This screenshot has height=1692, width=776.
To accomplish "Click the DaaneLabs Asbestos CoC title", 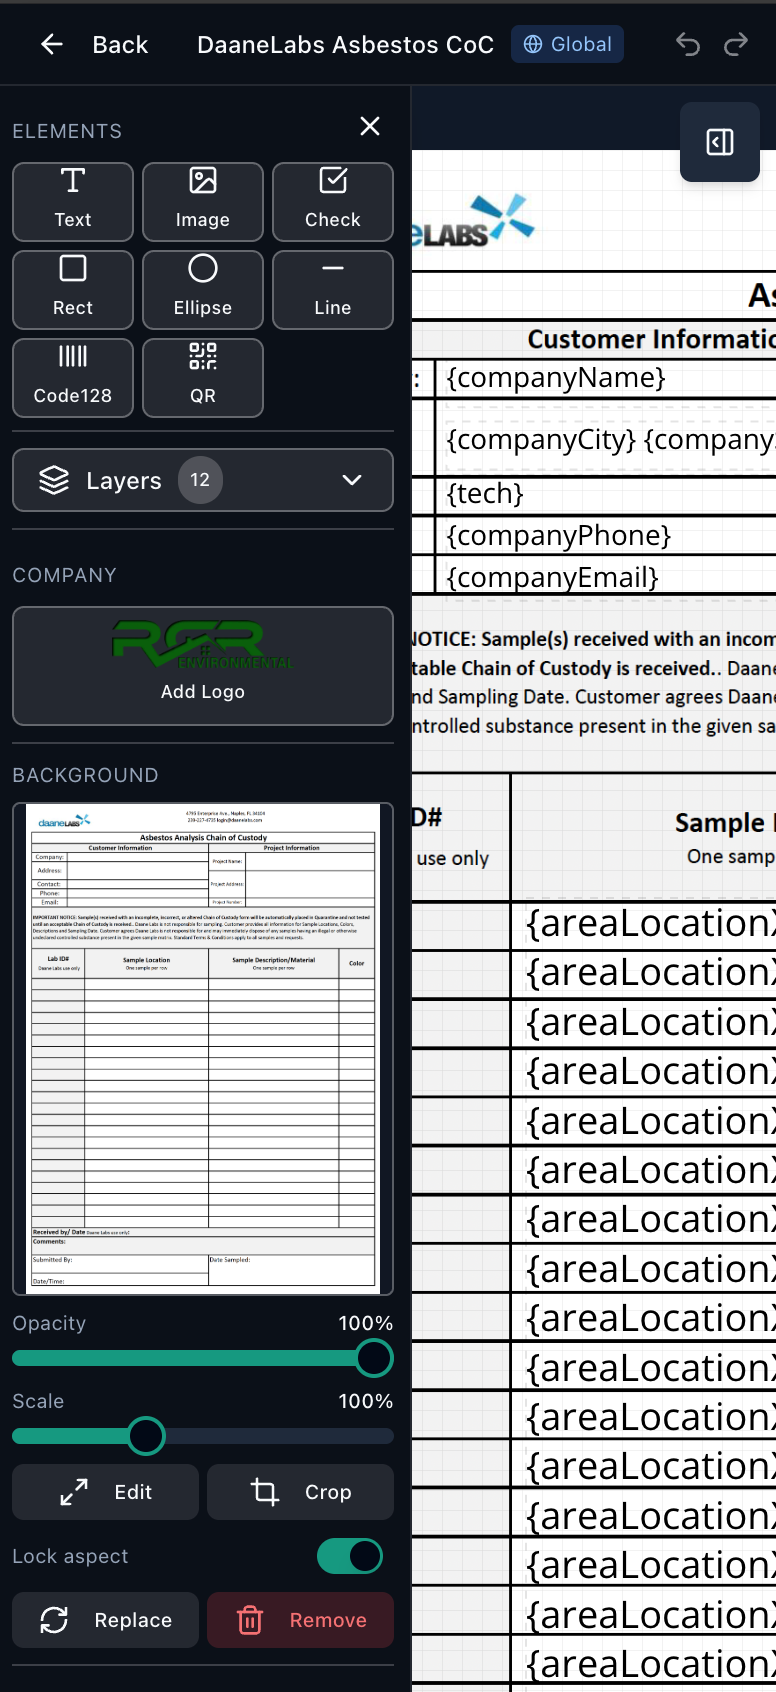I will [345, 45].
